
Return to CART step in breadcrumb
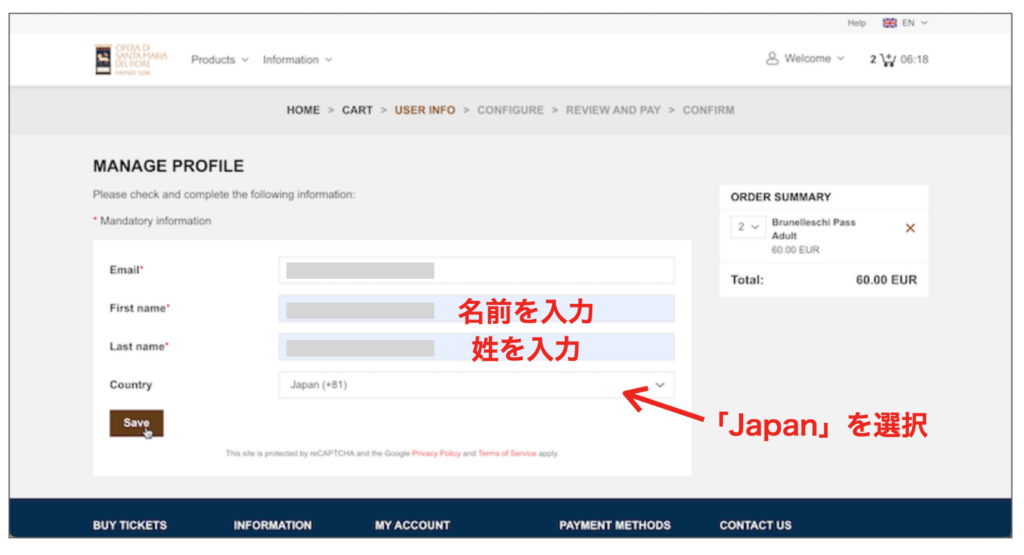(x=357, y=110)
